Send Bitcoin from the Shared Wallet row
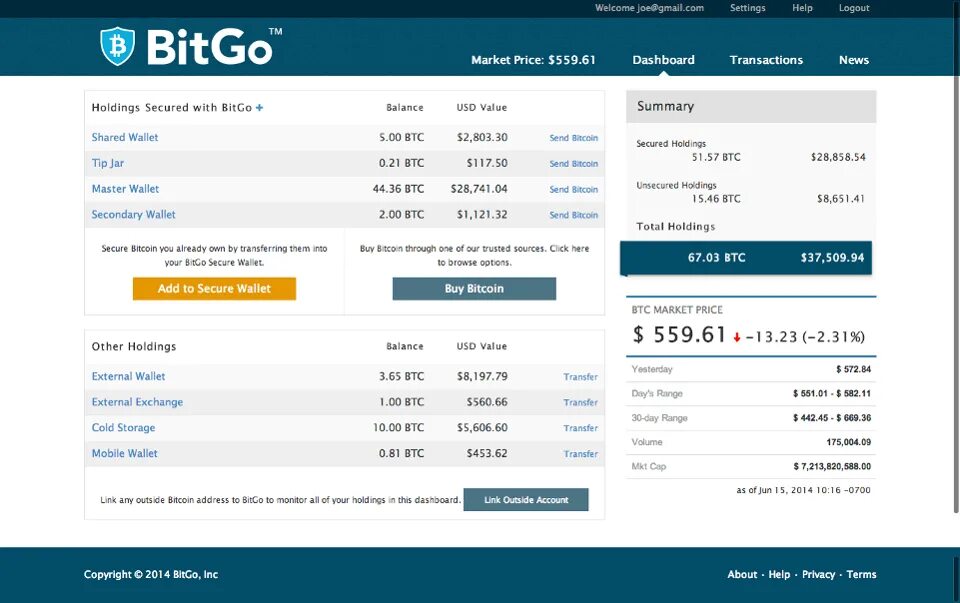This screenshot has height=603, width=960. click(x=574, y=138)
